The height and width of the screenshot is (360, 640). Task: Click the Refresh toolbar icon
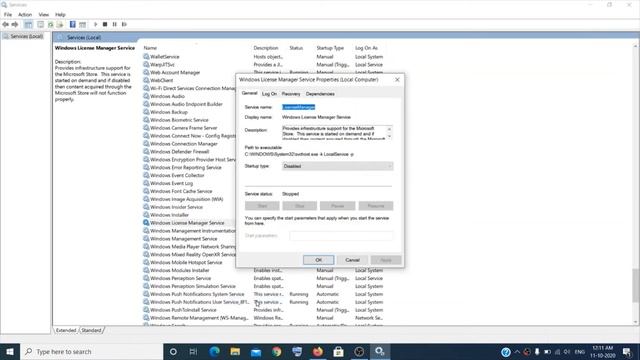pyautogui.click(x=50, y=24)
